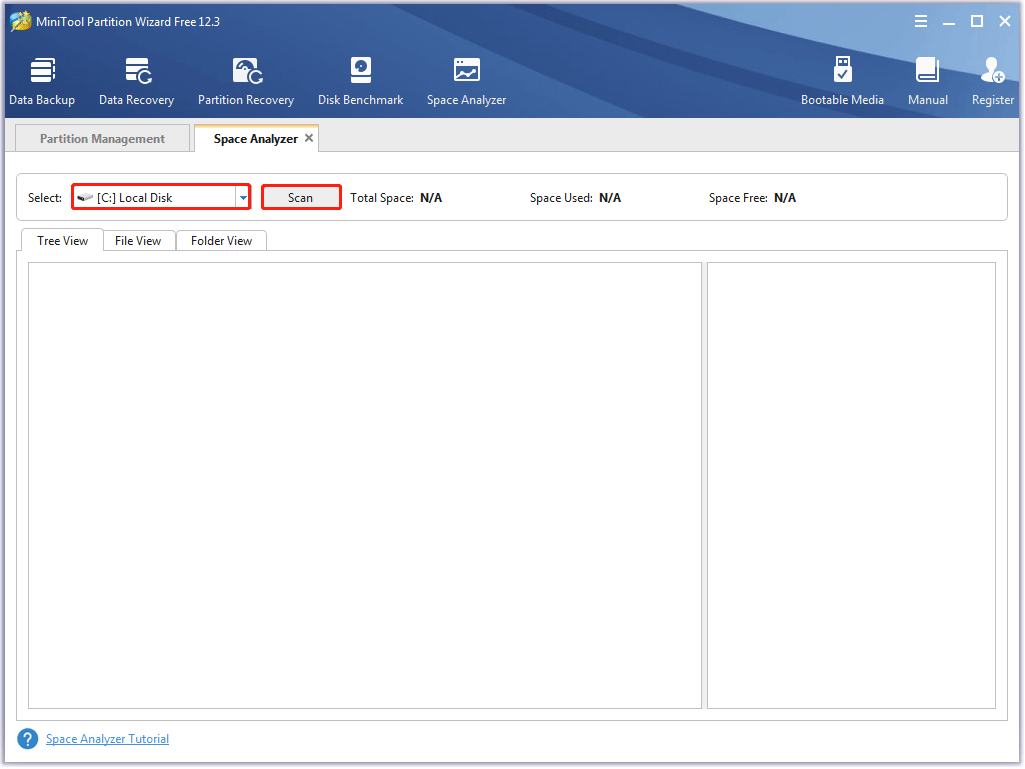Click the Select: label
1025x769 pixels.
point(44,198)
